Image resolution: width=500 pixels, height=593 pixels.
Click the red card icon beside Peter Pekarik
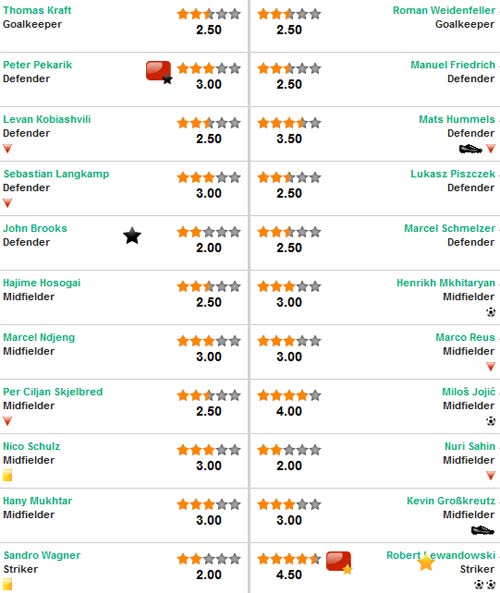[158, 71]
